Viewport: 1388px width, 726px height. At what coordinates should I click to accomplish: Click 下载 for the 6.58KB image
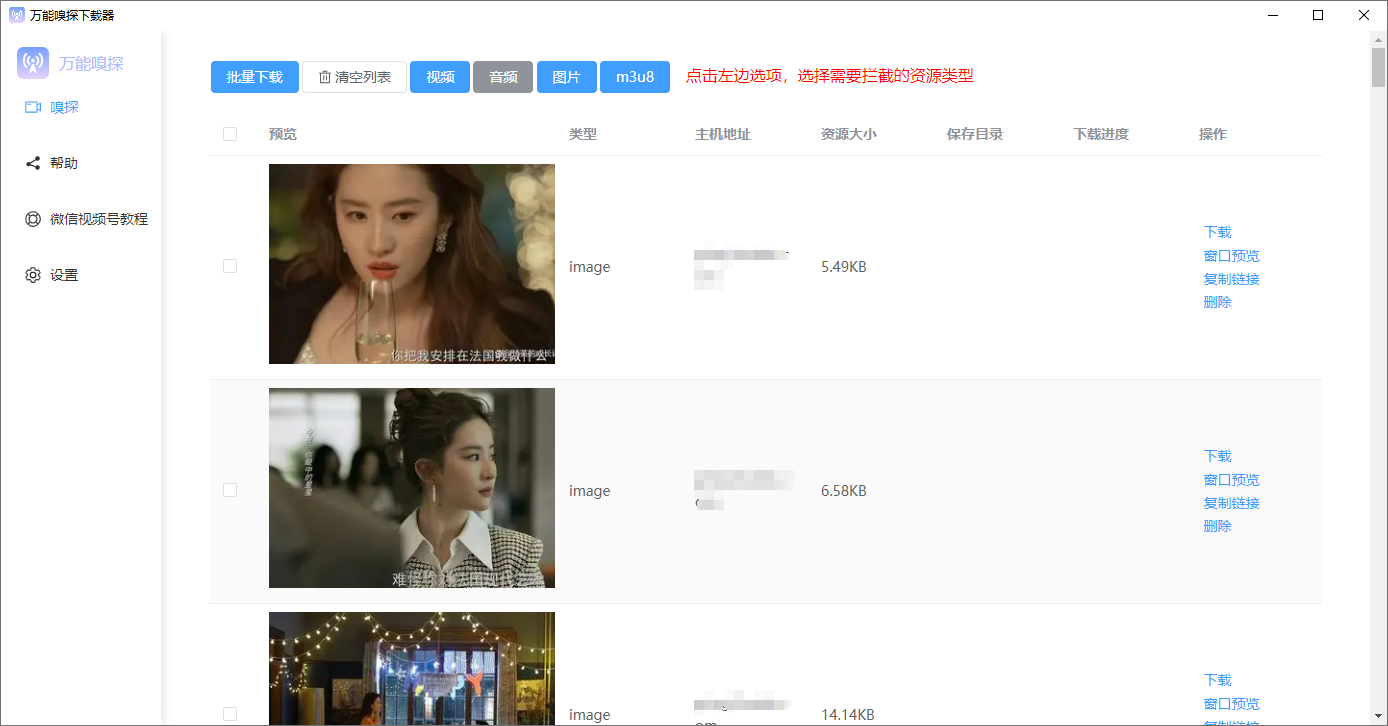pyautogui.click(x=1218, y=456)
